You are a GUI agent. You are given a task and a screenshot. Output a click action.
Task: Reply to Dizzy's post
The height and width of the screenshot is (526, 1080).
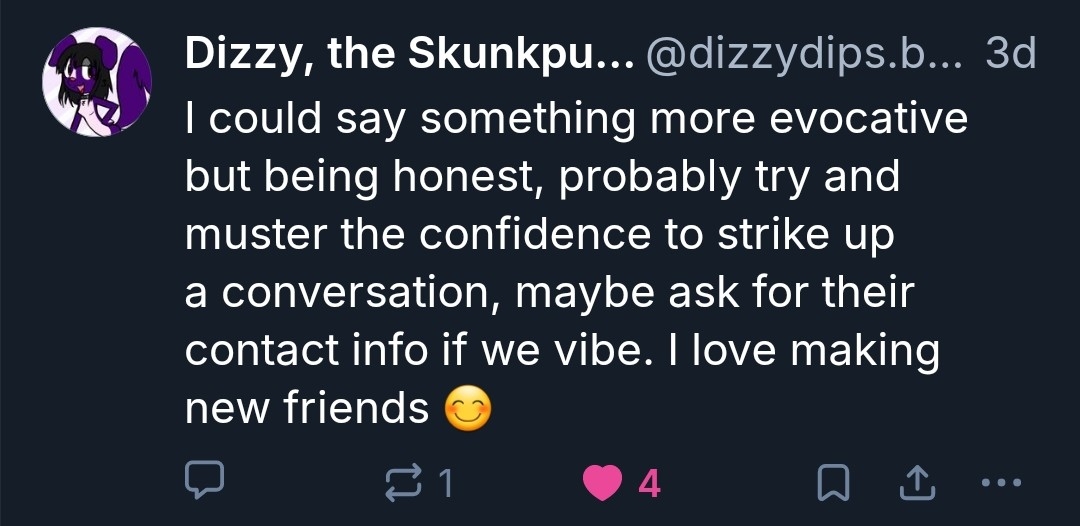[x=206, y=484]
